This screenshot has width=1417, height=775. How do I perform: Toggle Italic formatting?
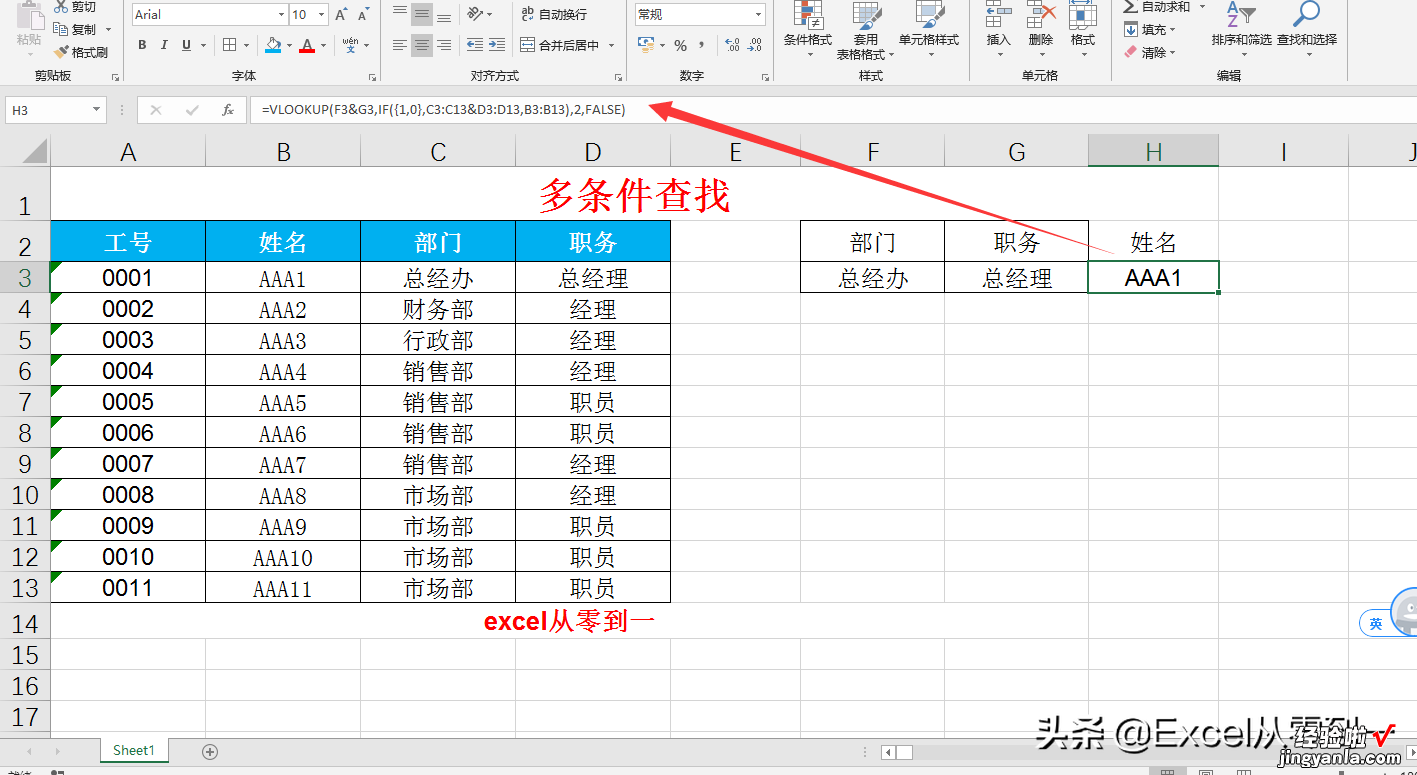pos(165,45)
